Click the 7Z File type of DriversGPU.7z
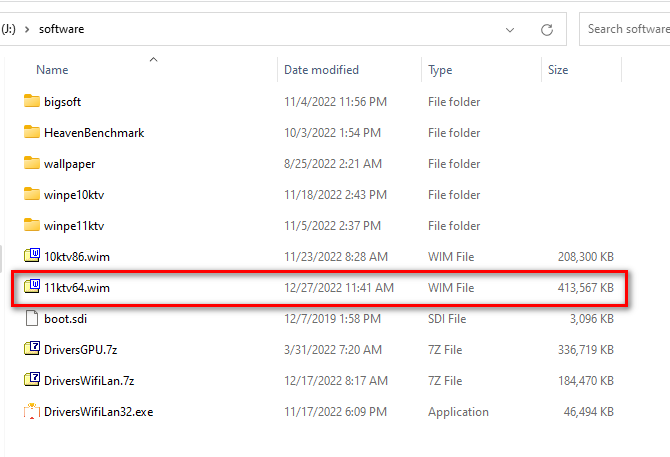 coord(445,350)
